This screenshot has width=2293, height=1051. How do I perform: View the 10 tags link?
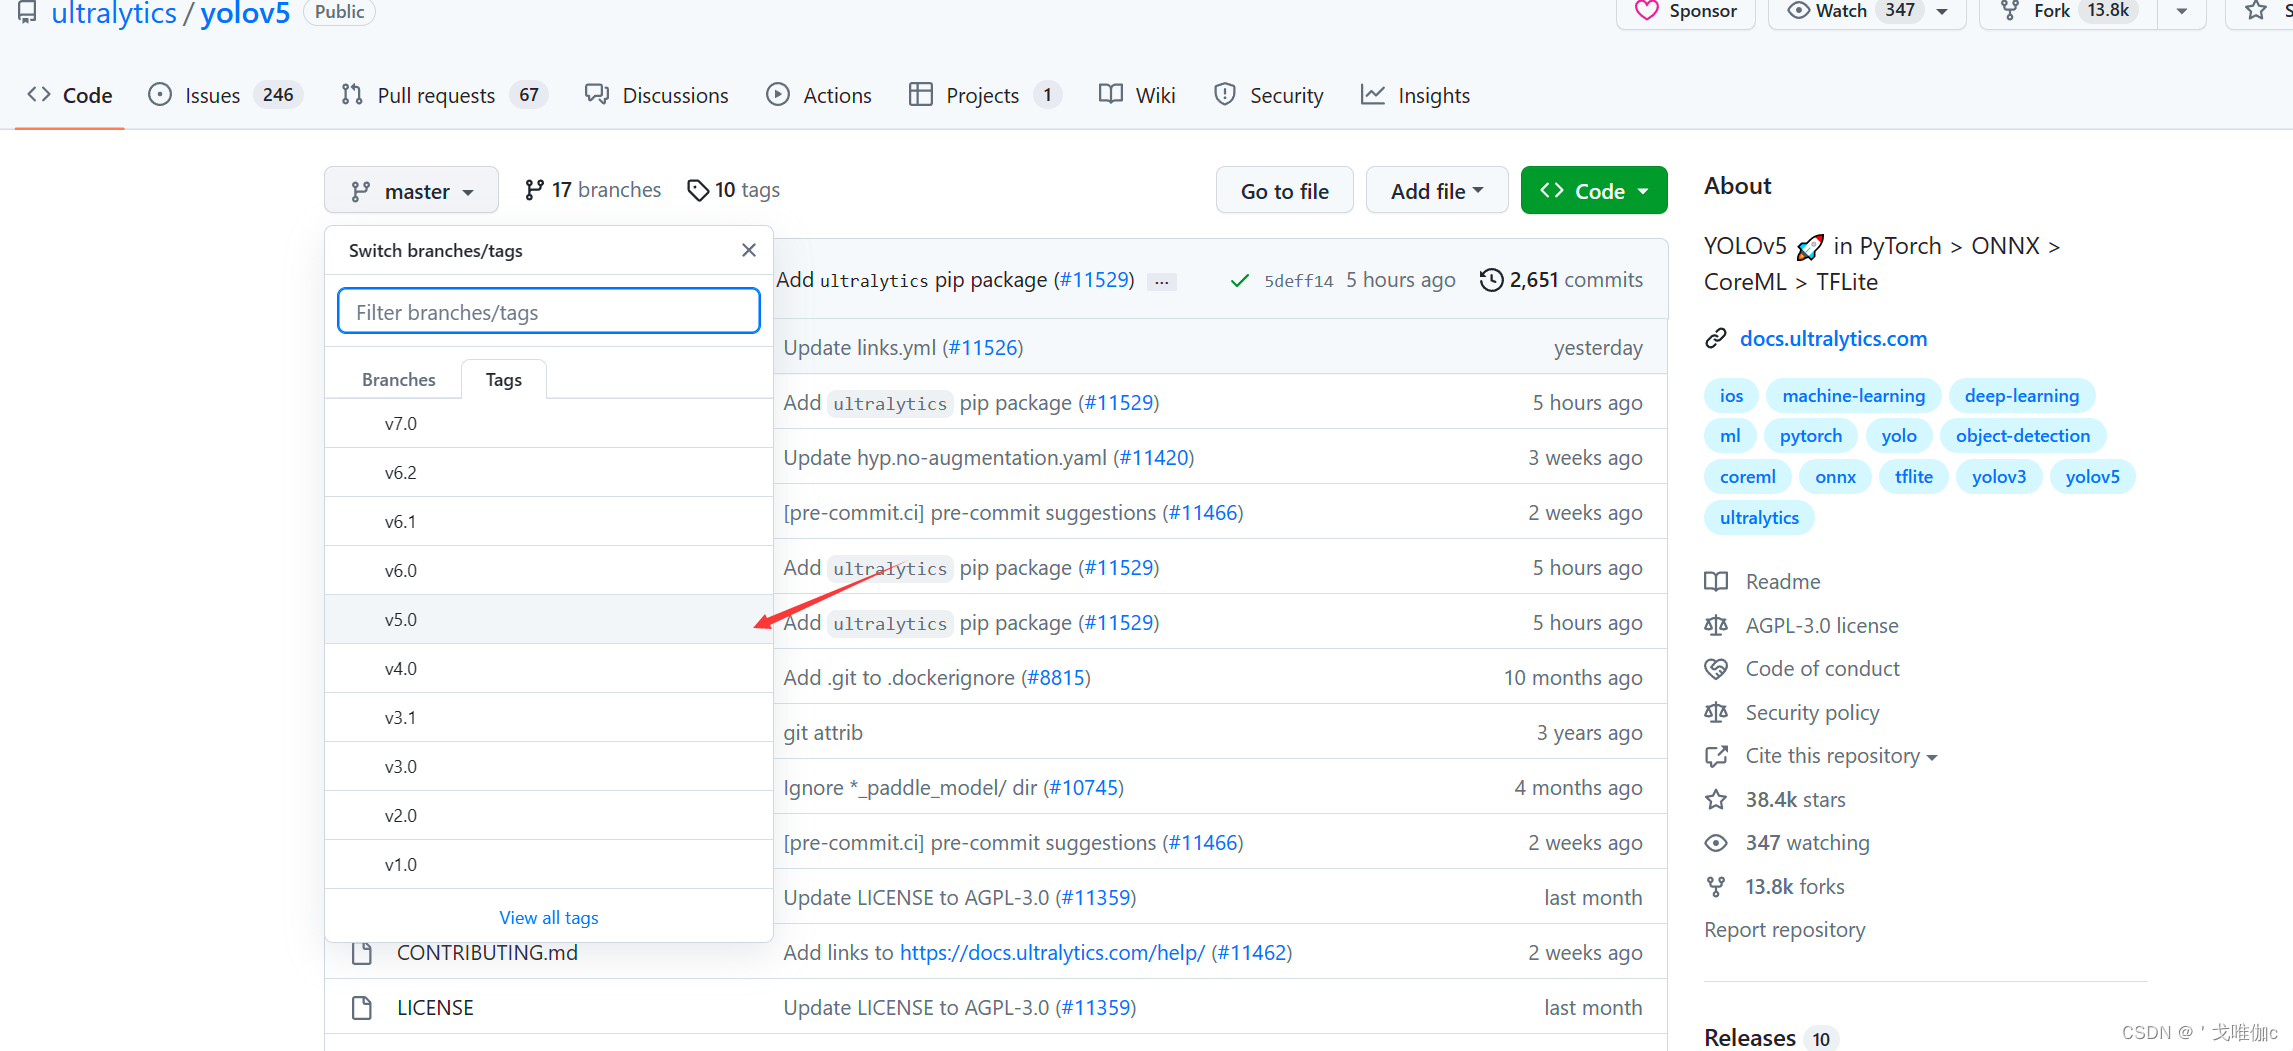point(734,190)
